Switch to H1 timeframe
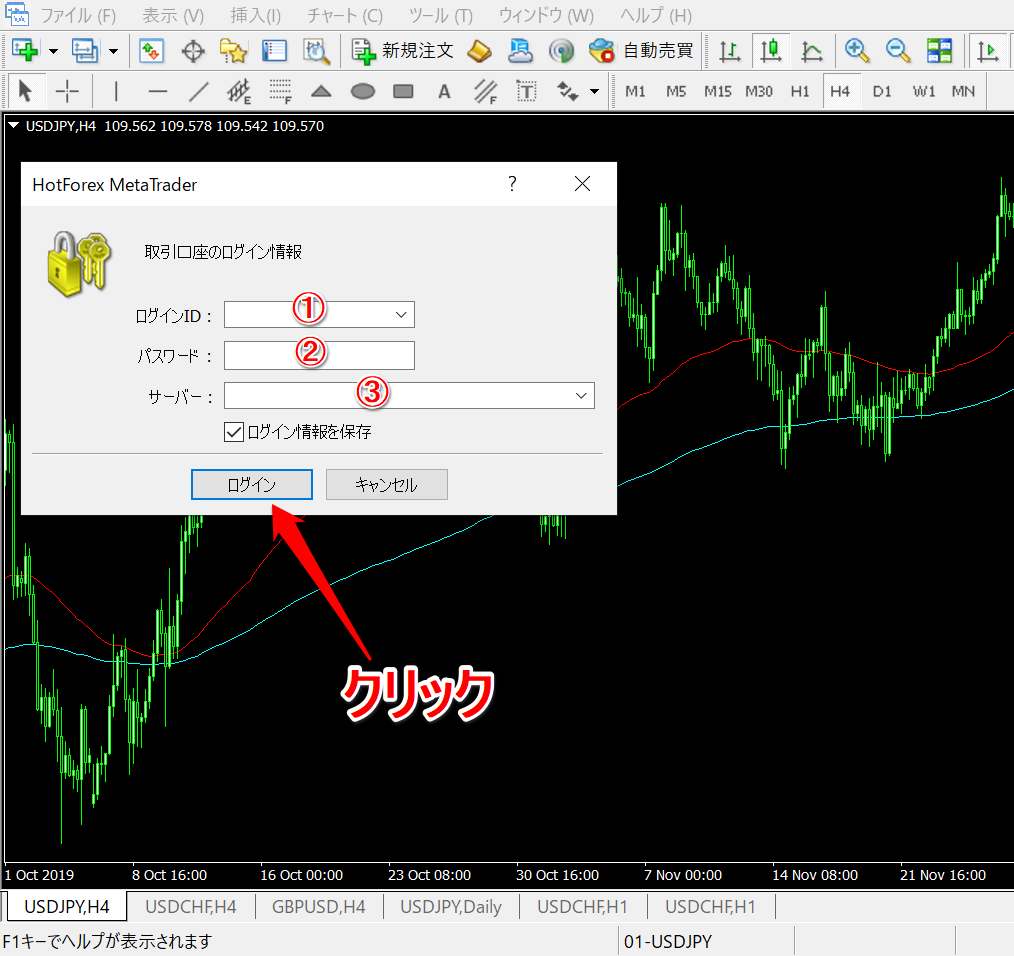The width and height of the screenshot is (1014, 956). click(800, 91)
